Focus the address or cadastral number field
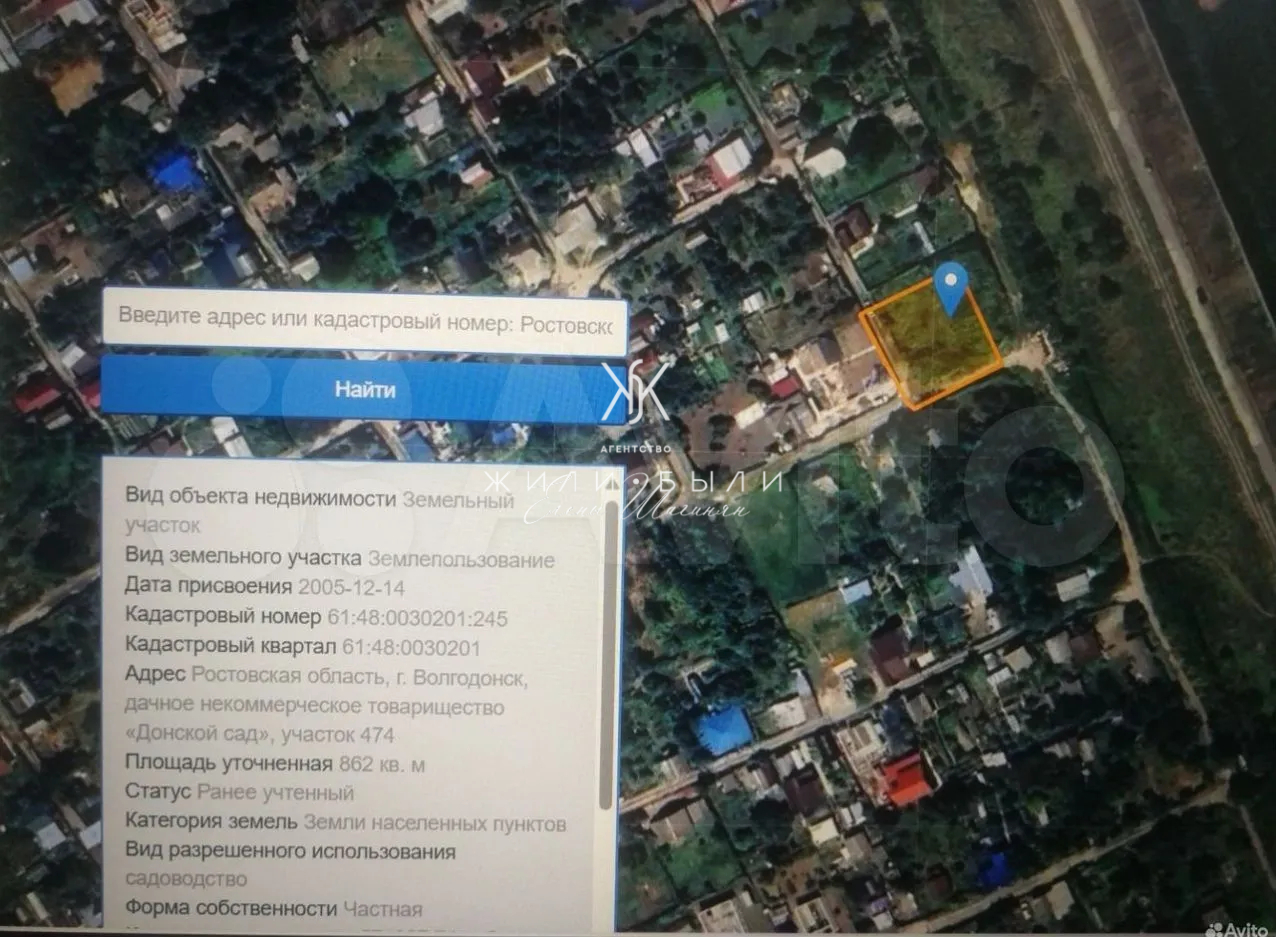Image resolution: width=1276 pixels, height=937 pixels. tap(365, 322)
